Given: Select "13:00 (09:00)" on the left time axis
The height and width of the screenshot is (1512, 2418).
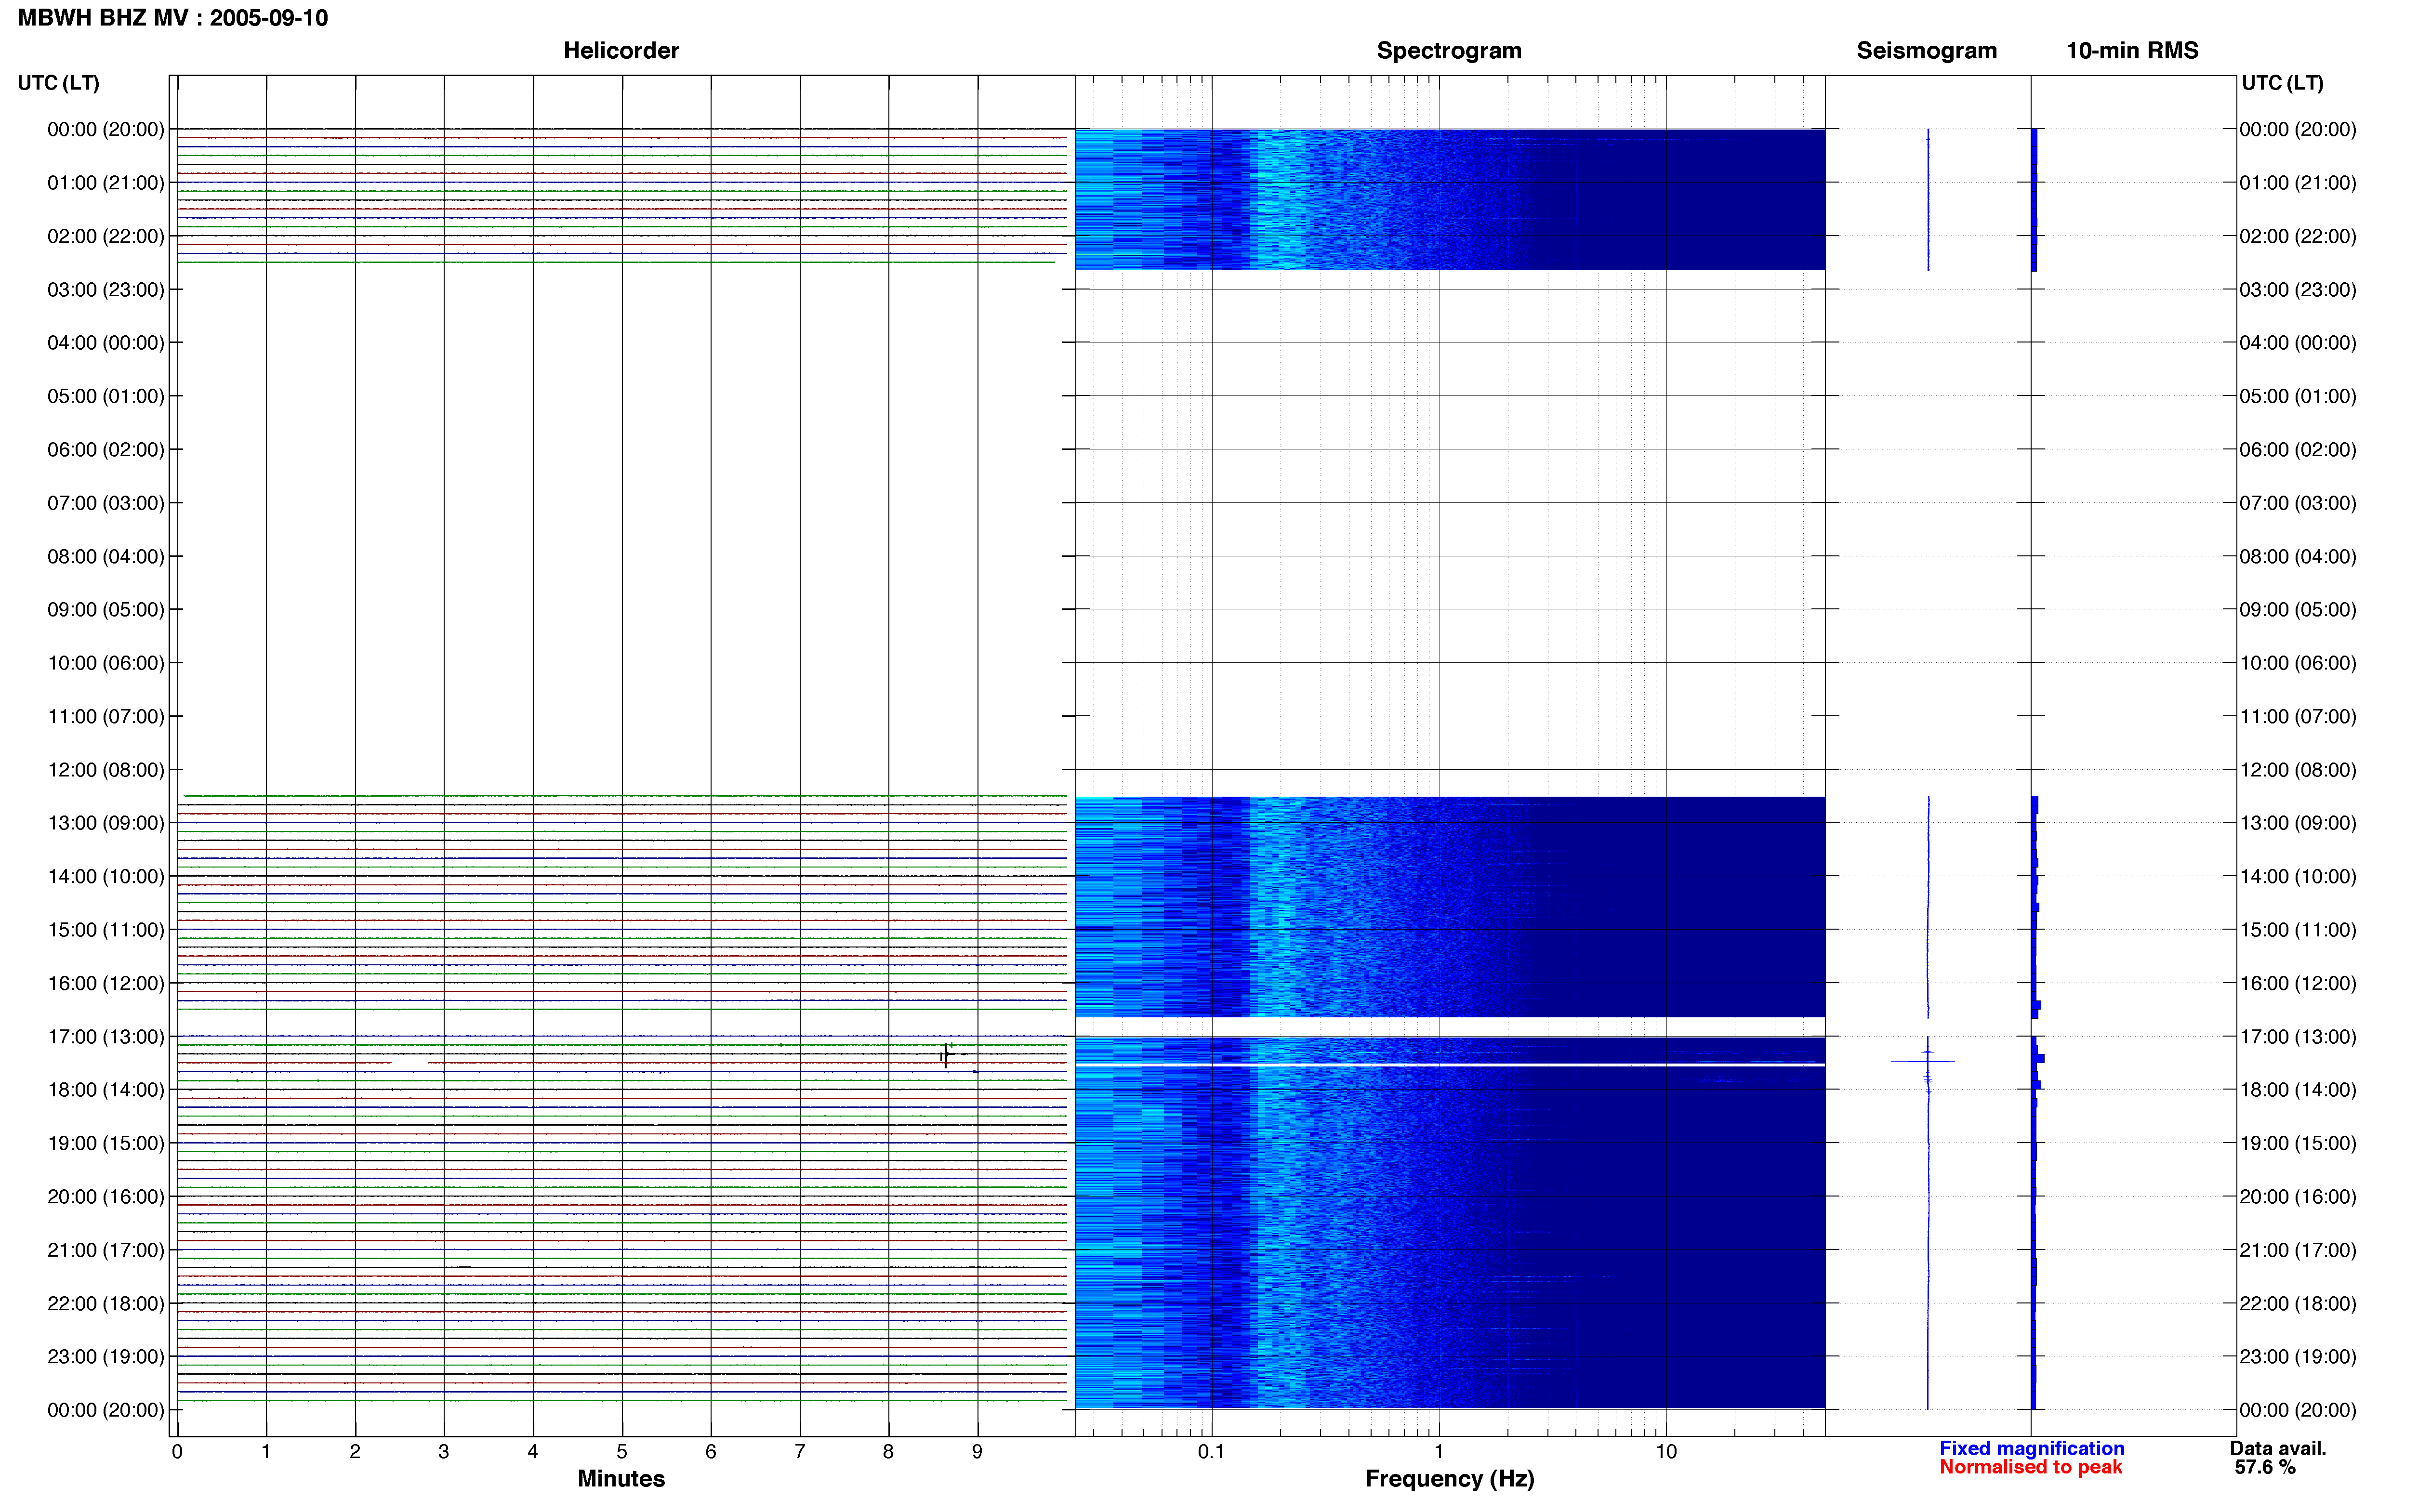Looking at the screenshot, I should (106, 823).
